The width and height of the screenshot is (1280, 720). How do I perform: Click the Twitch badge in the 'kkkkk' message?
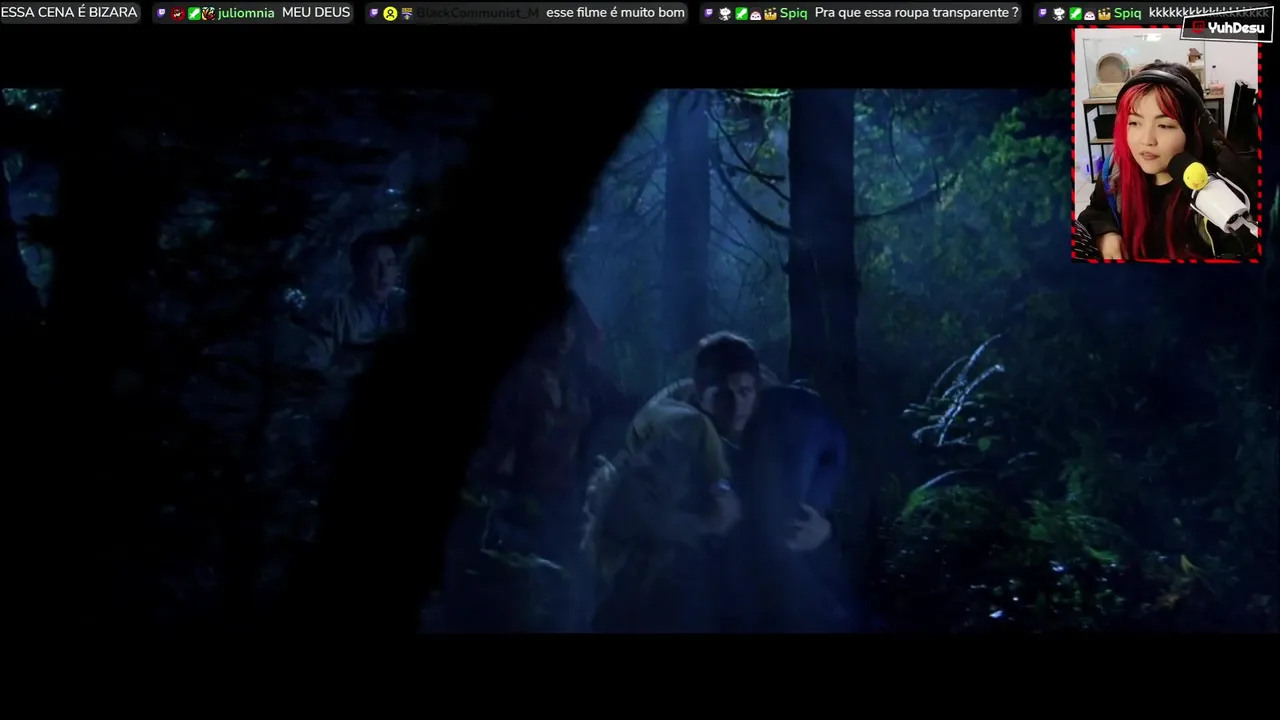pyautogui.click(x=1043, y=13)
